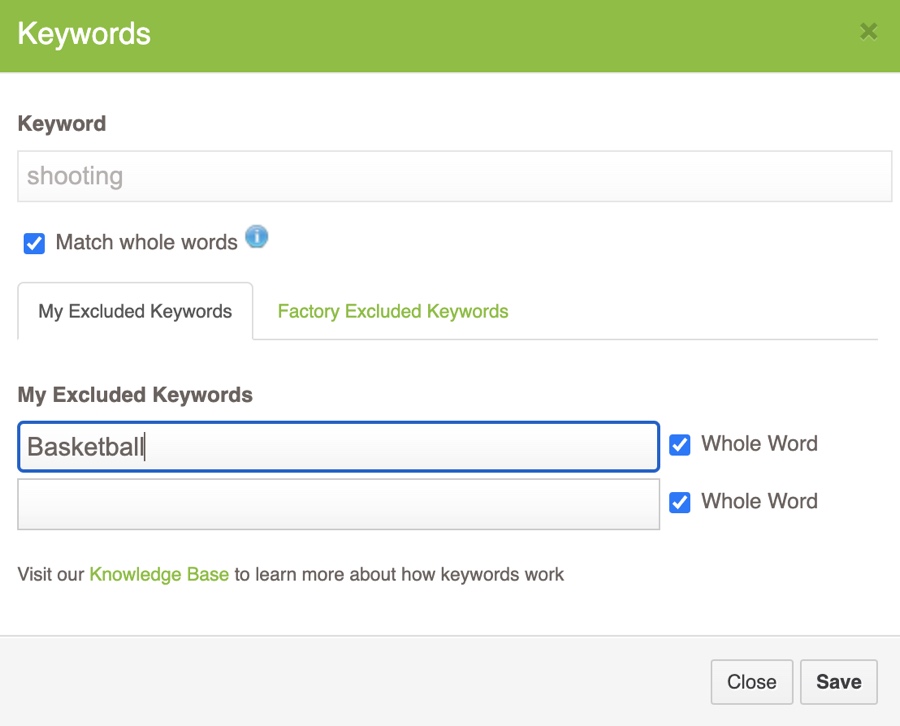Image resolution: width=900 pixels, height=726 pixels.
Task: Click the Close button
Action: [751, 681]
